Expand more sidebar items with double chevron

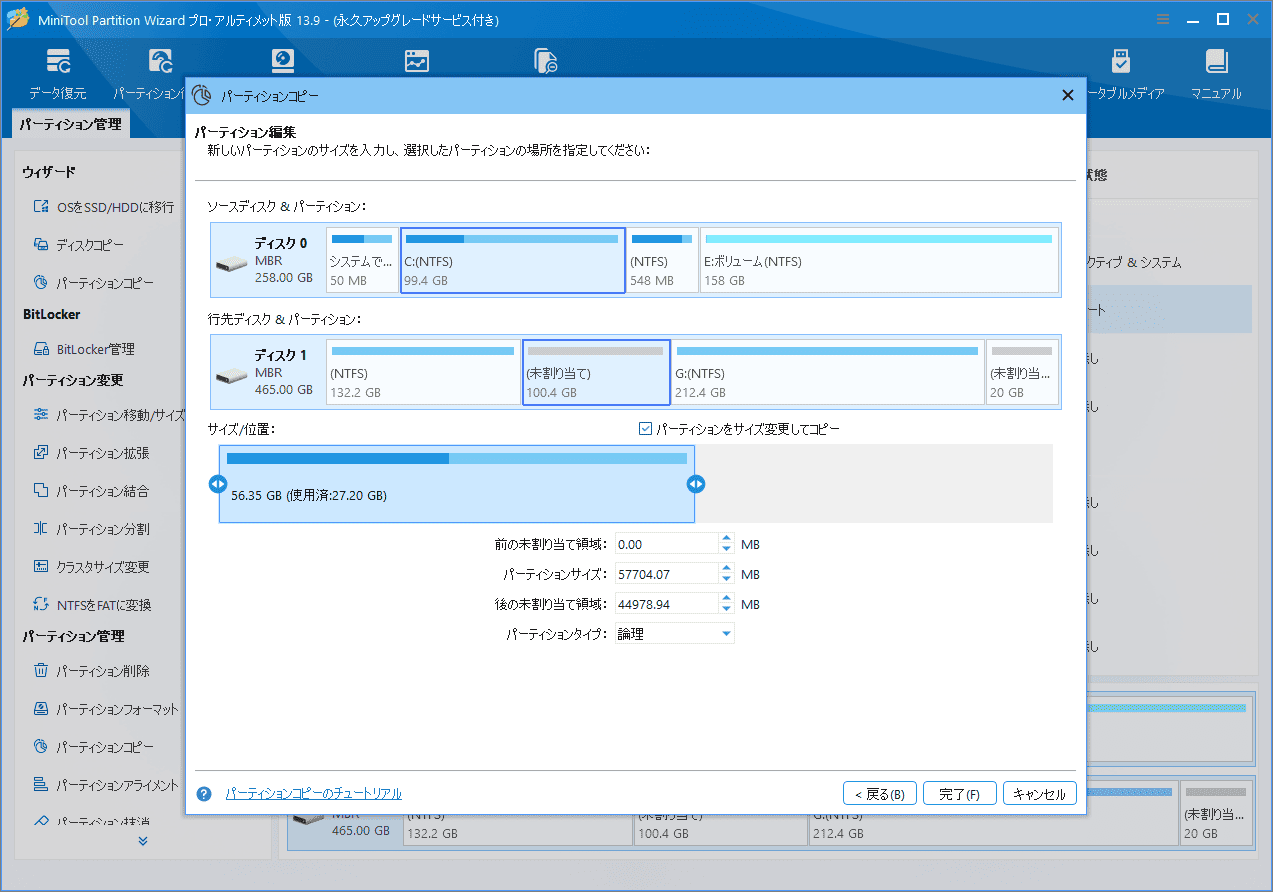143,841
